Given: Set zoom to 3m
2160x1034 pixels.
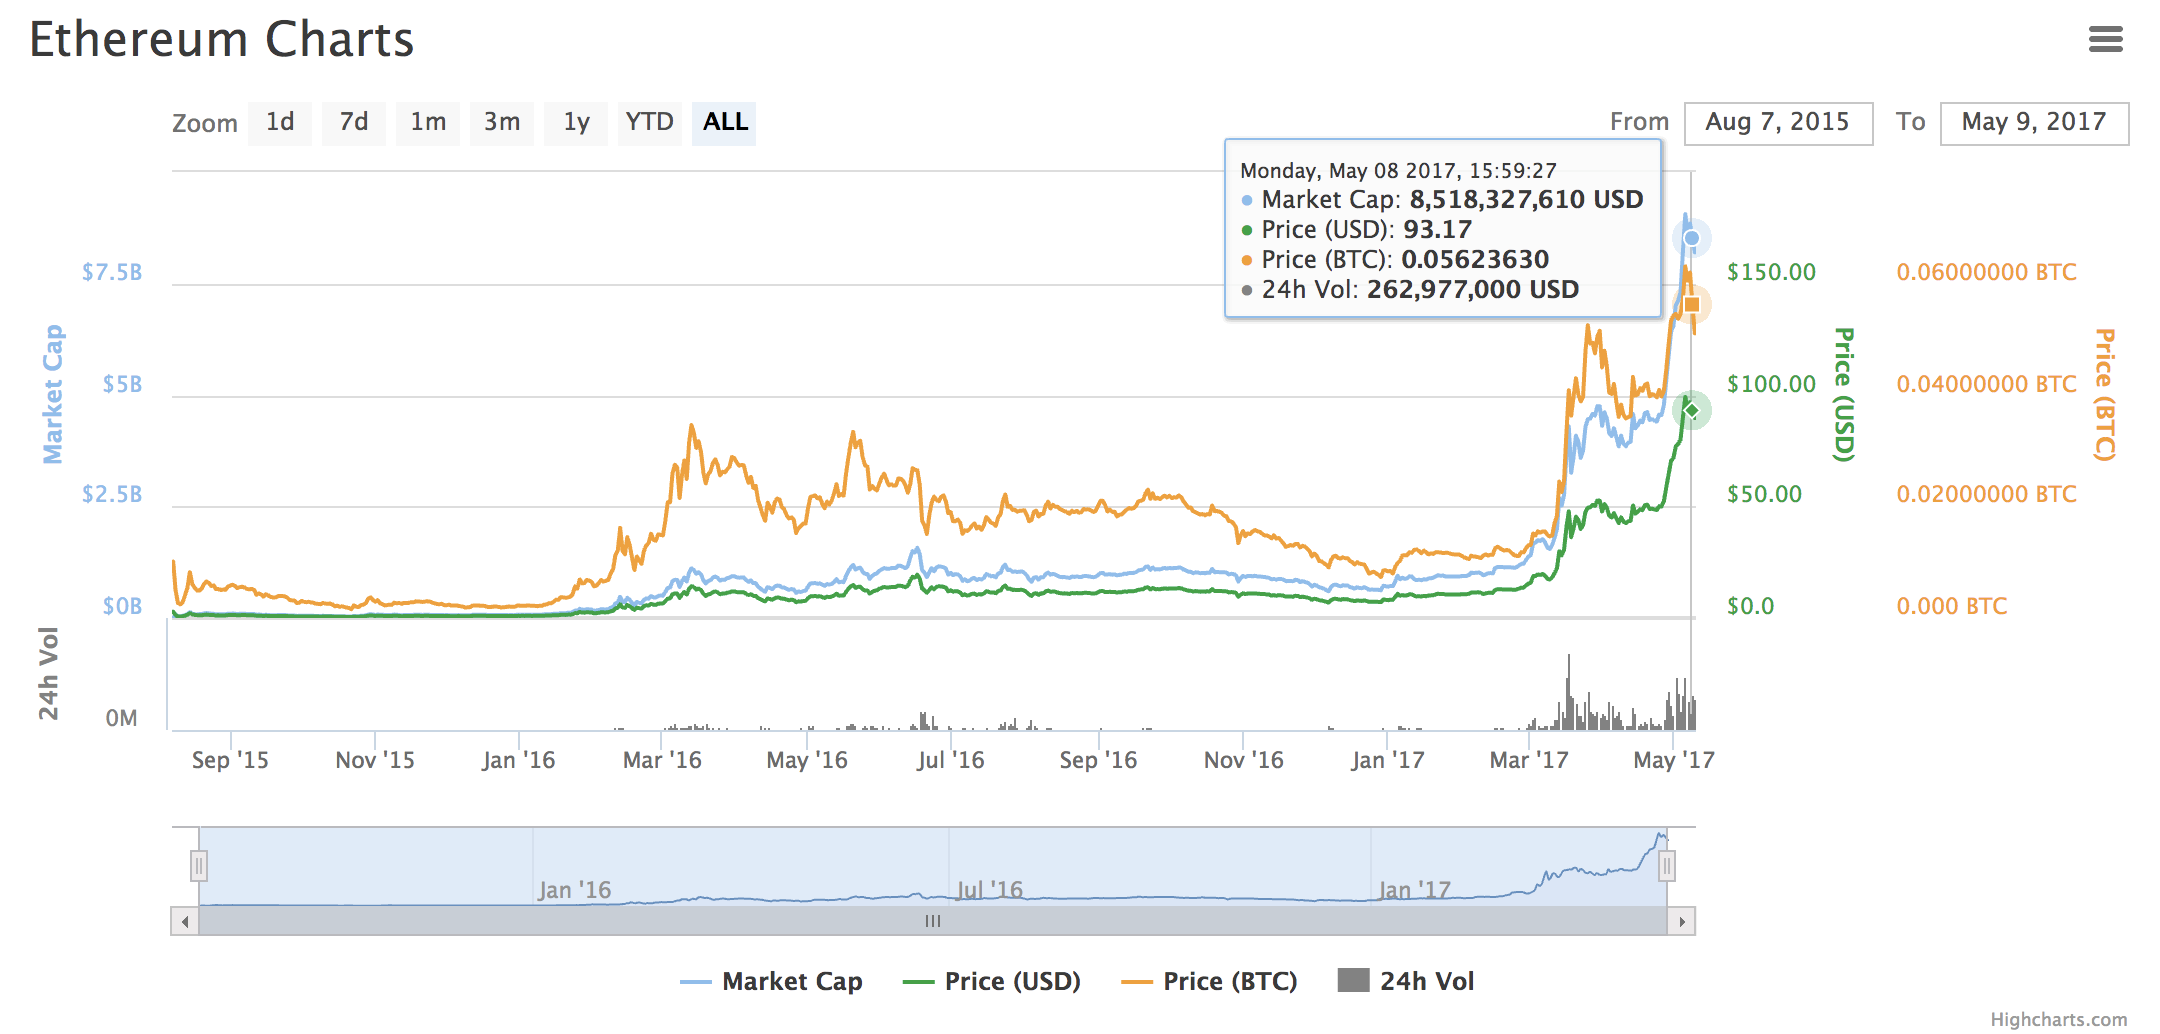Looking at the screenshot, I should point(502,123).
